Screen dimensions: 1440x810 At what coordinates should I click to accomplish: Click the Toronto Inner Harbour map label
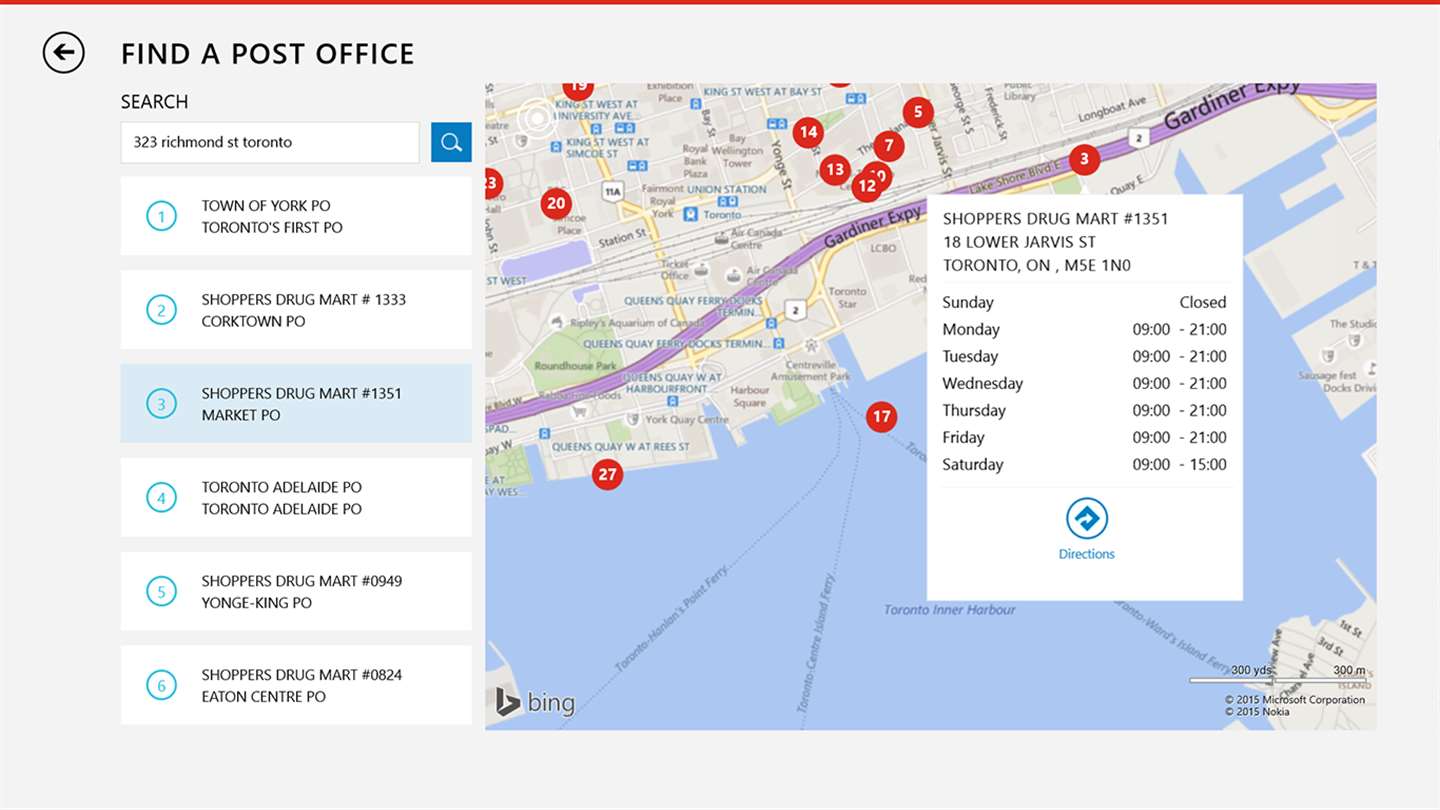[x=950, y=610]
